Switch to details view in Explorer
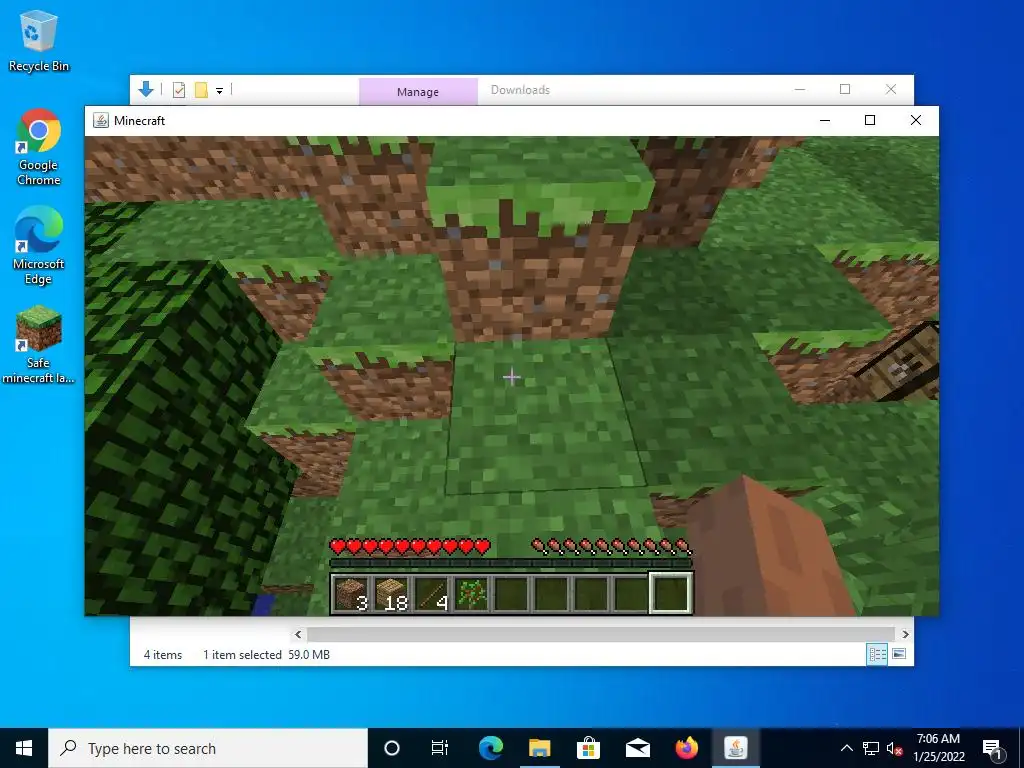1024x768 pixels. coord(877,654)
